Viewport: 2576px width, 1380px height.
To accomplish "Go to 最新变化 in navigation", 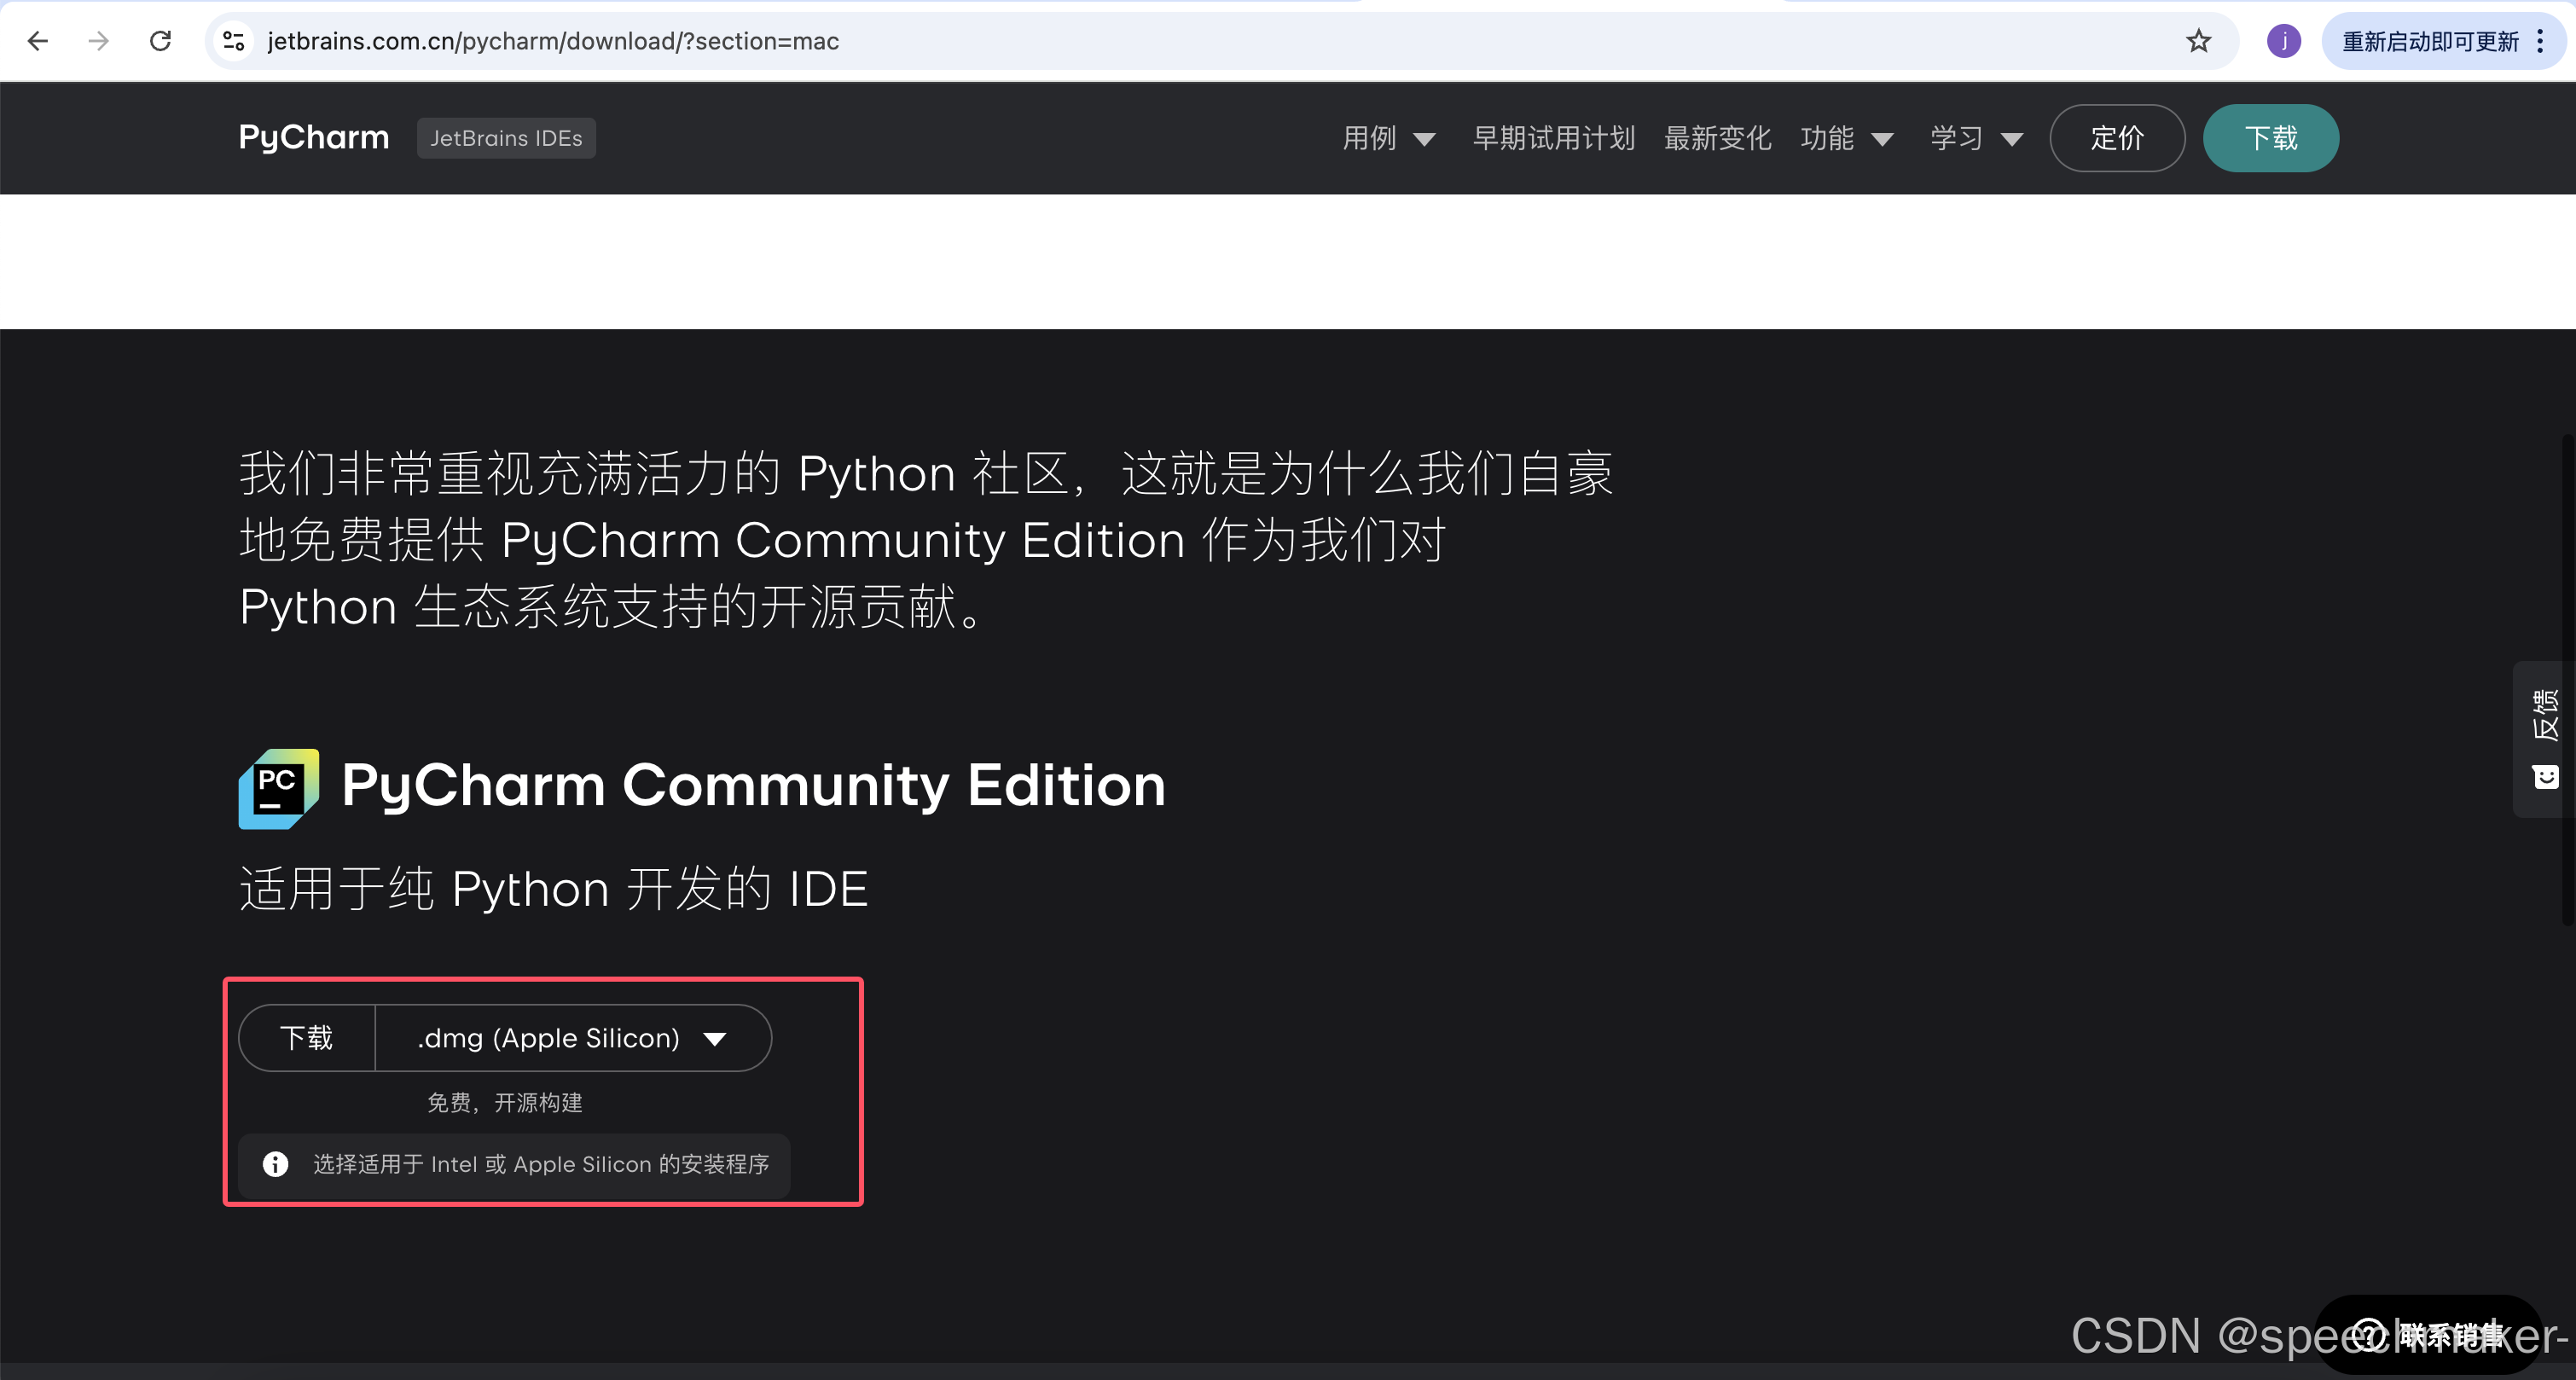I will click(1717, 138).
